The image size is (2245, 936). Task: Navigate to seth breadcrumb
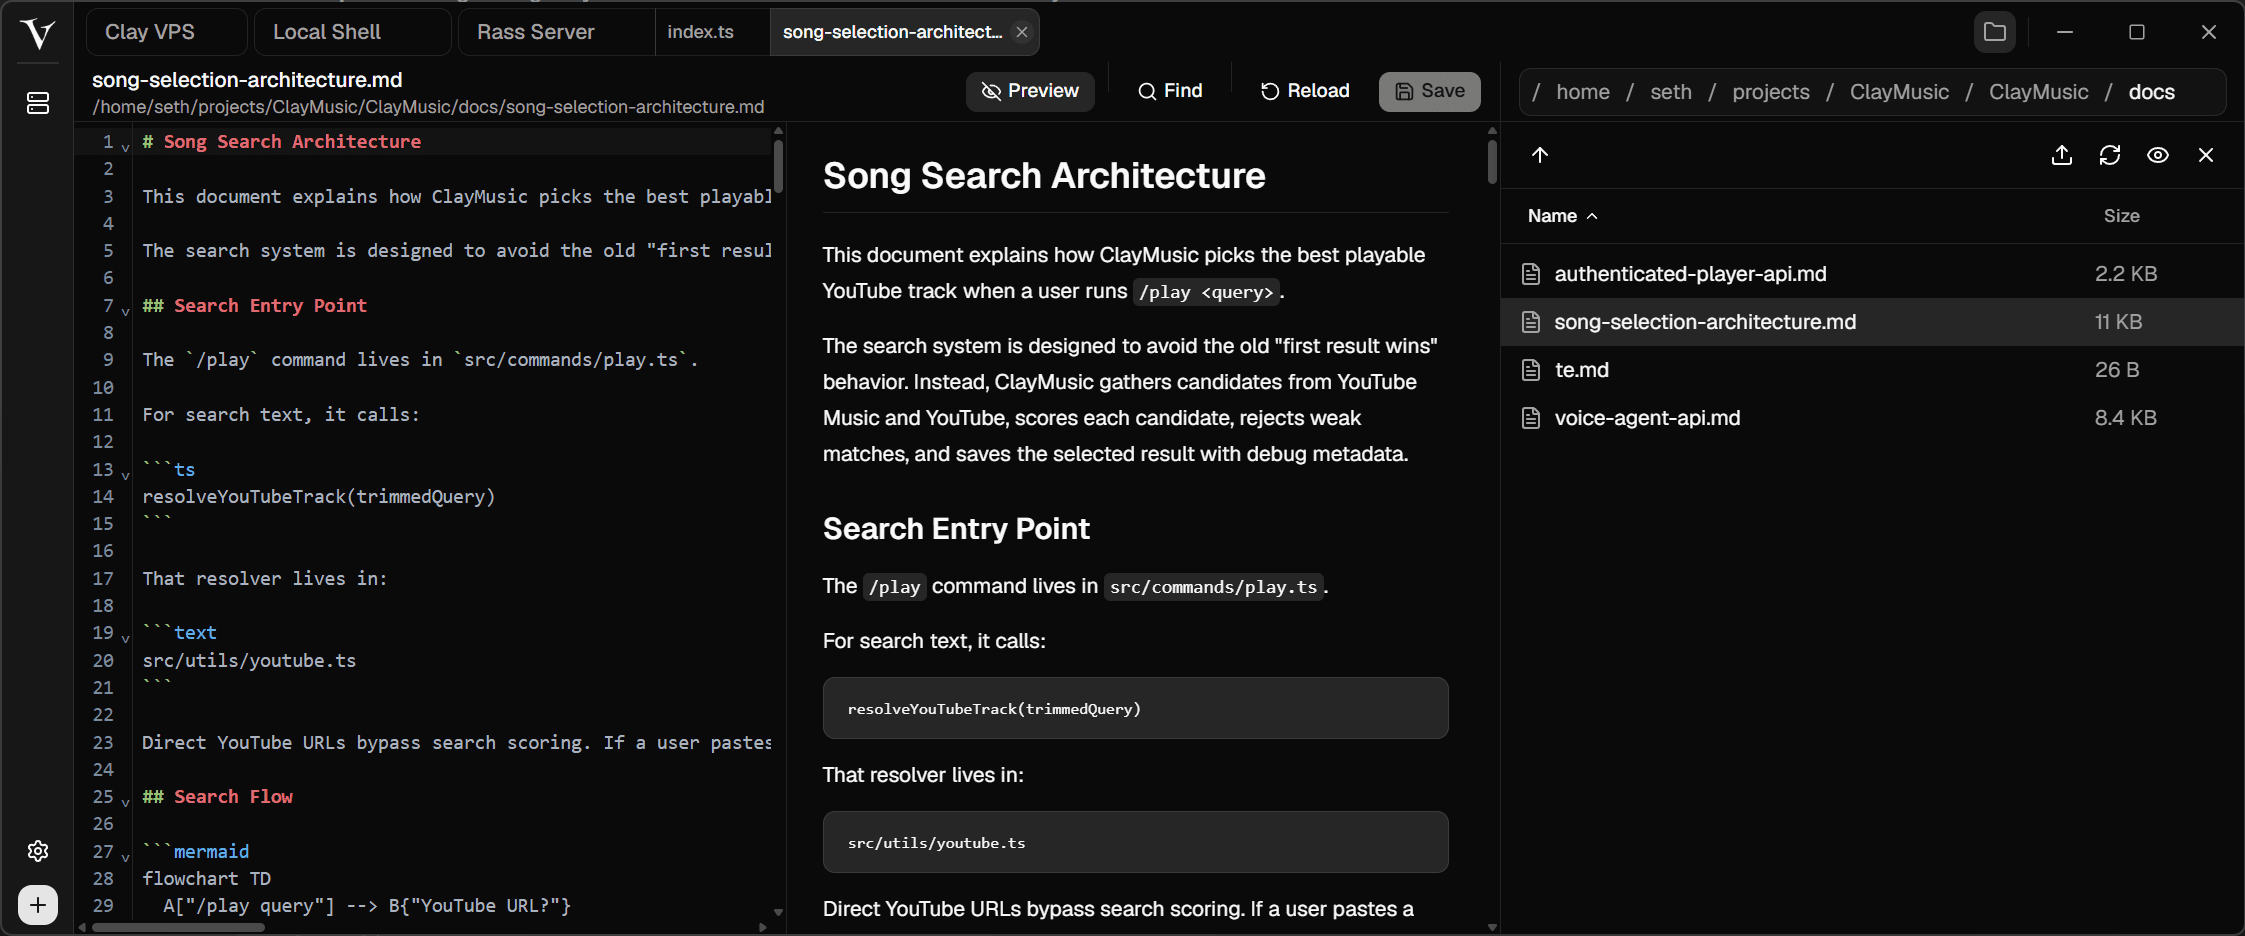[1671, 92]
